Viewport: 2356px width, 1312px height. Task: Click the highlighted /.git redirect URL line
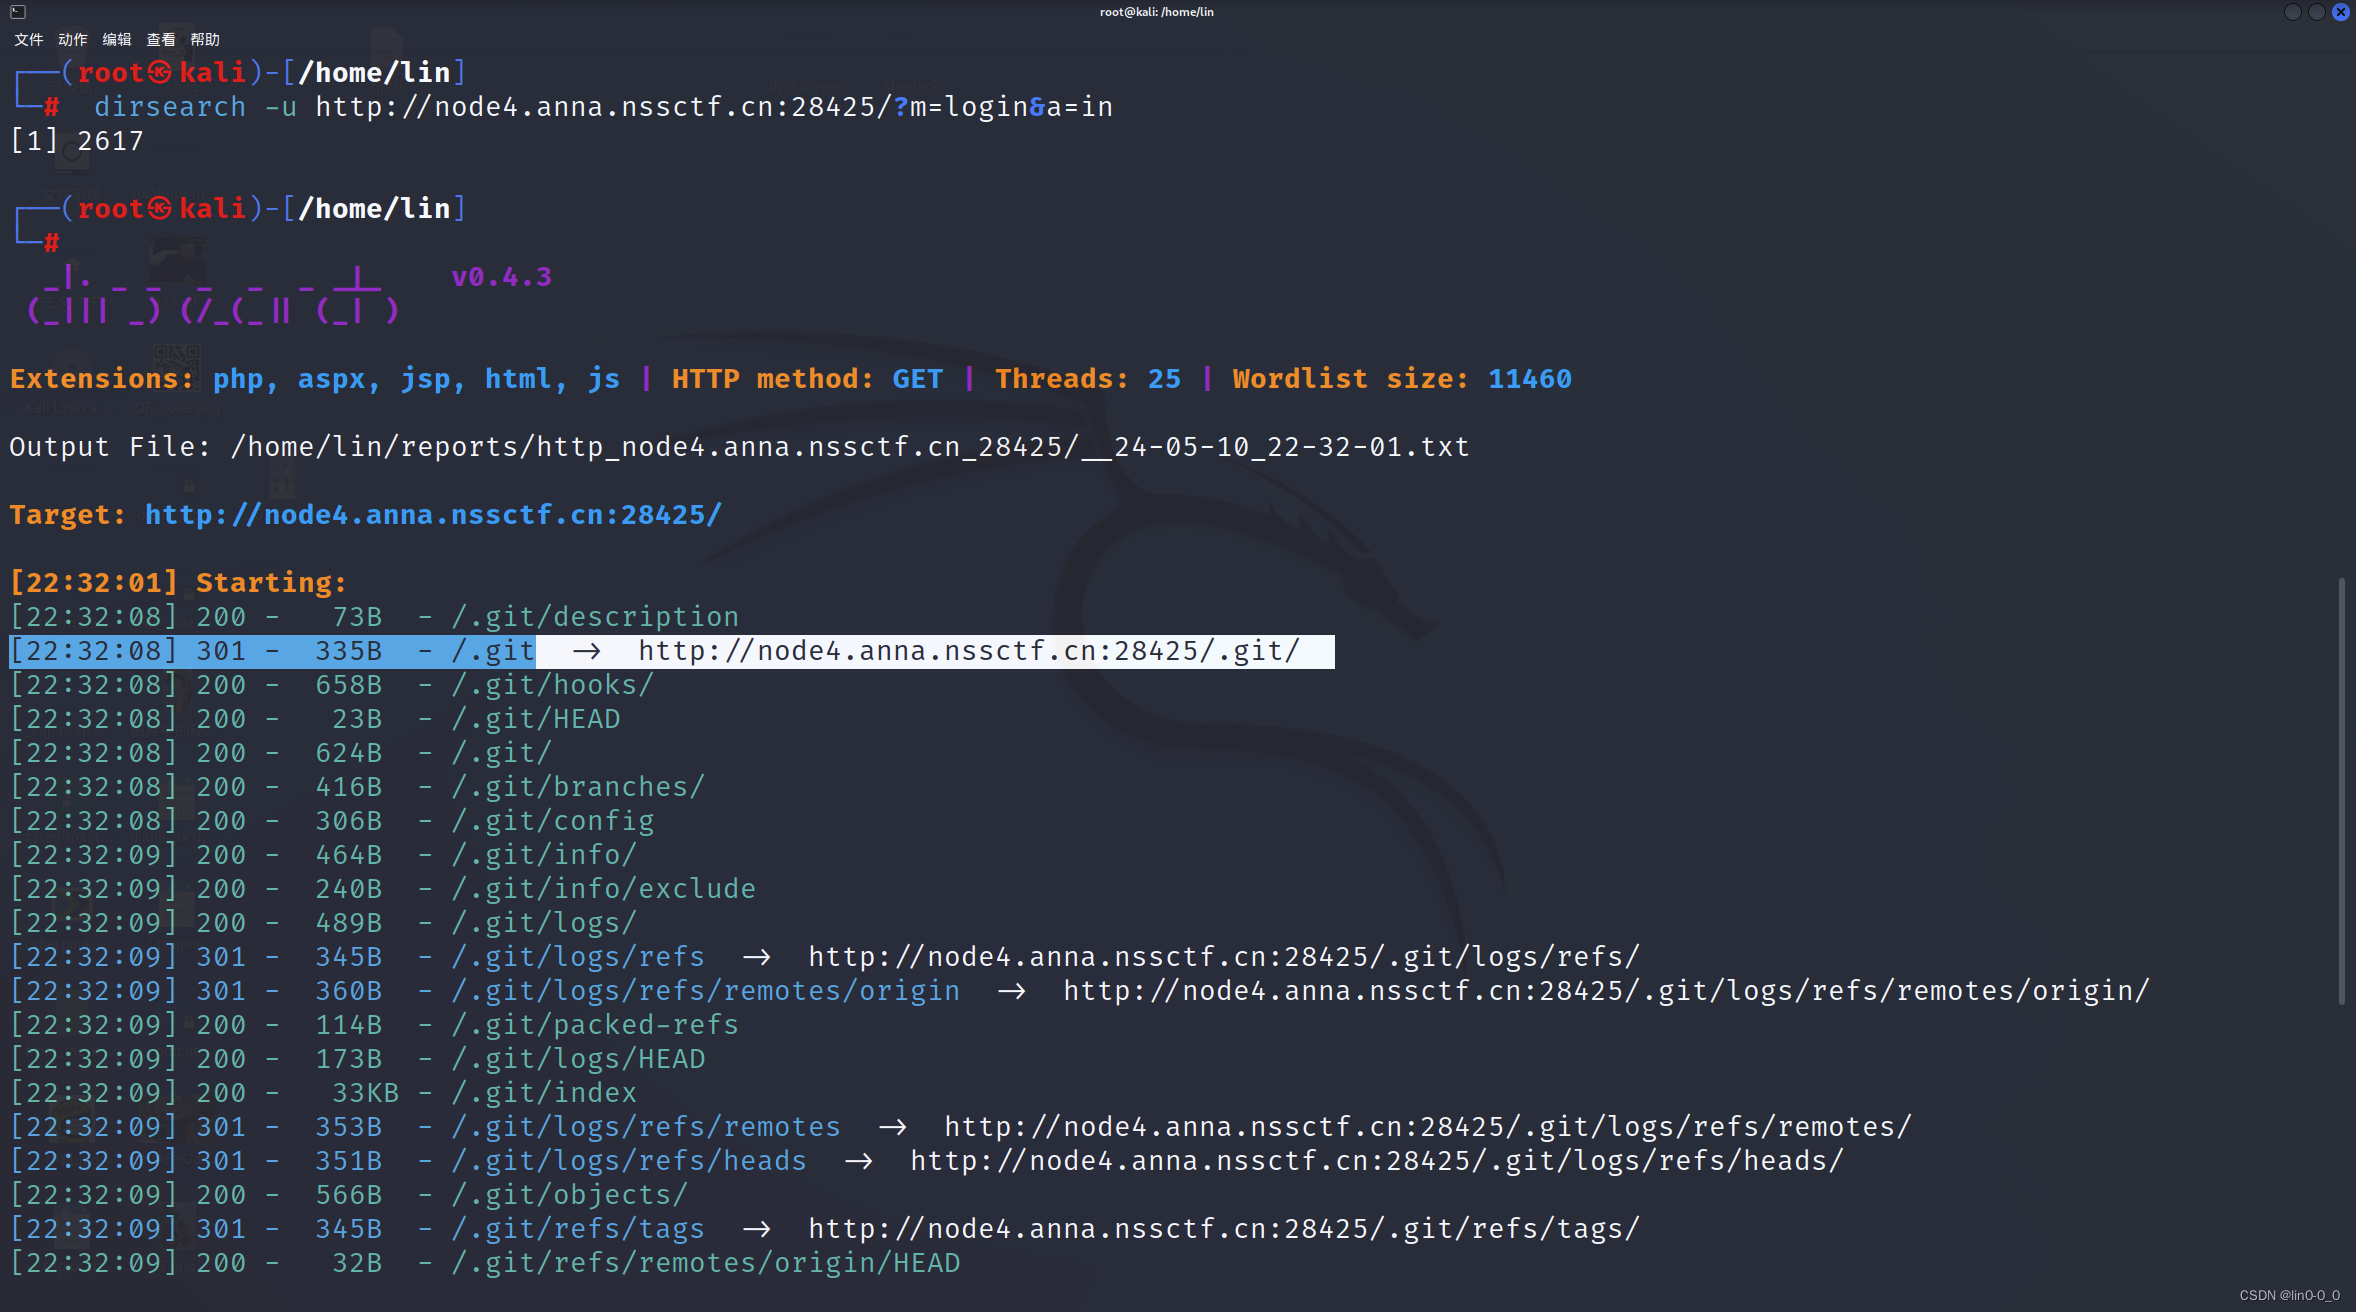click(968, 651)
